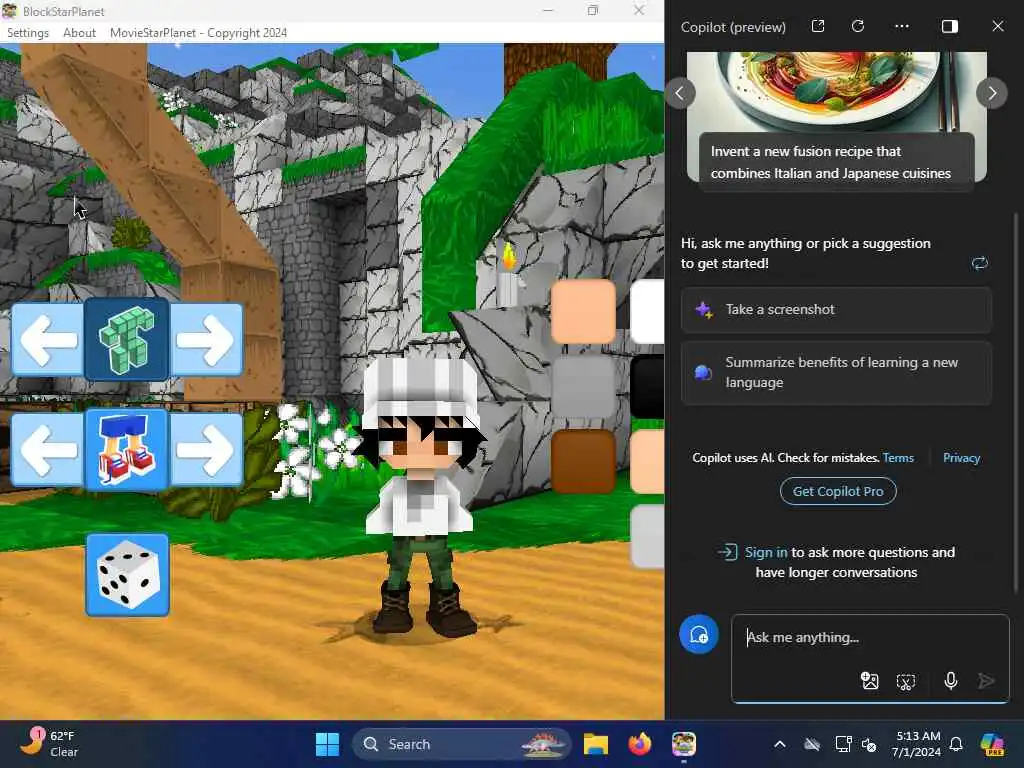The image size is (1024, 768).
Task: Select previous shoes with left arrow
Action: pyautogui.click(x=48, y=449)
